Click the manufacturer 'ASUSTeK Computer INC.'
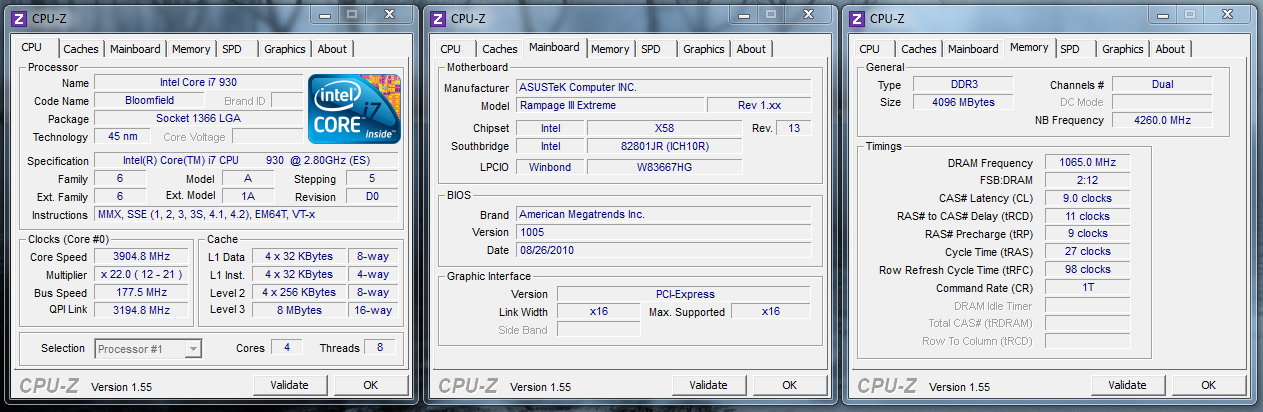Image resolution: width=1263 pixels, height=412 pixels. click(x=663, y=88)
